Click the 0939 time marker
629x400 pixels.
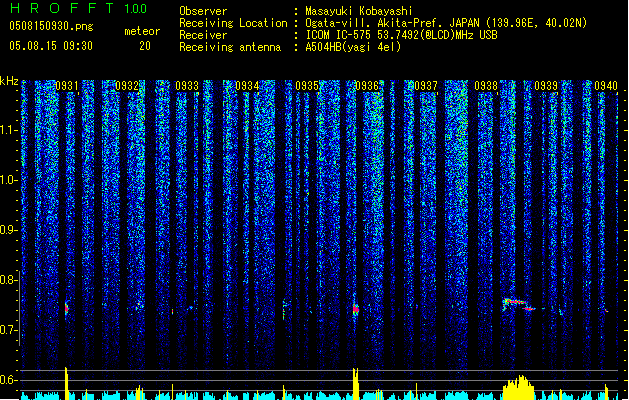pyautogui.click(x=546, y=86)
